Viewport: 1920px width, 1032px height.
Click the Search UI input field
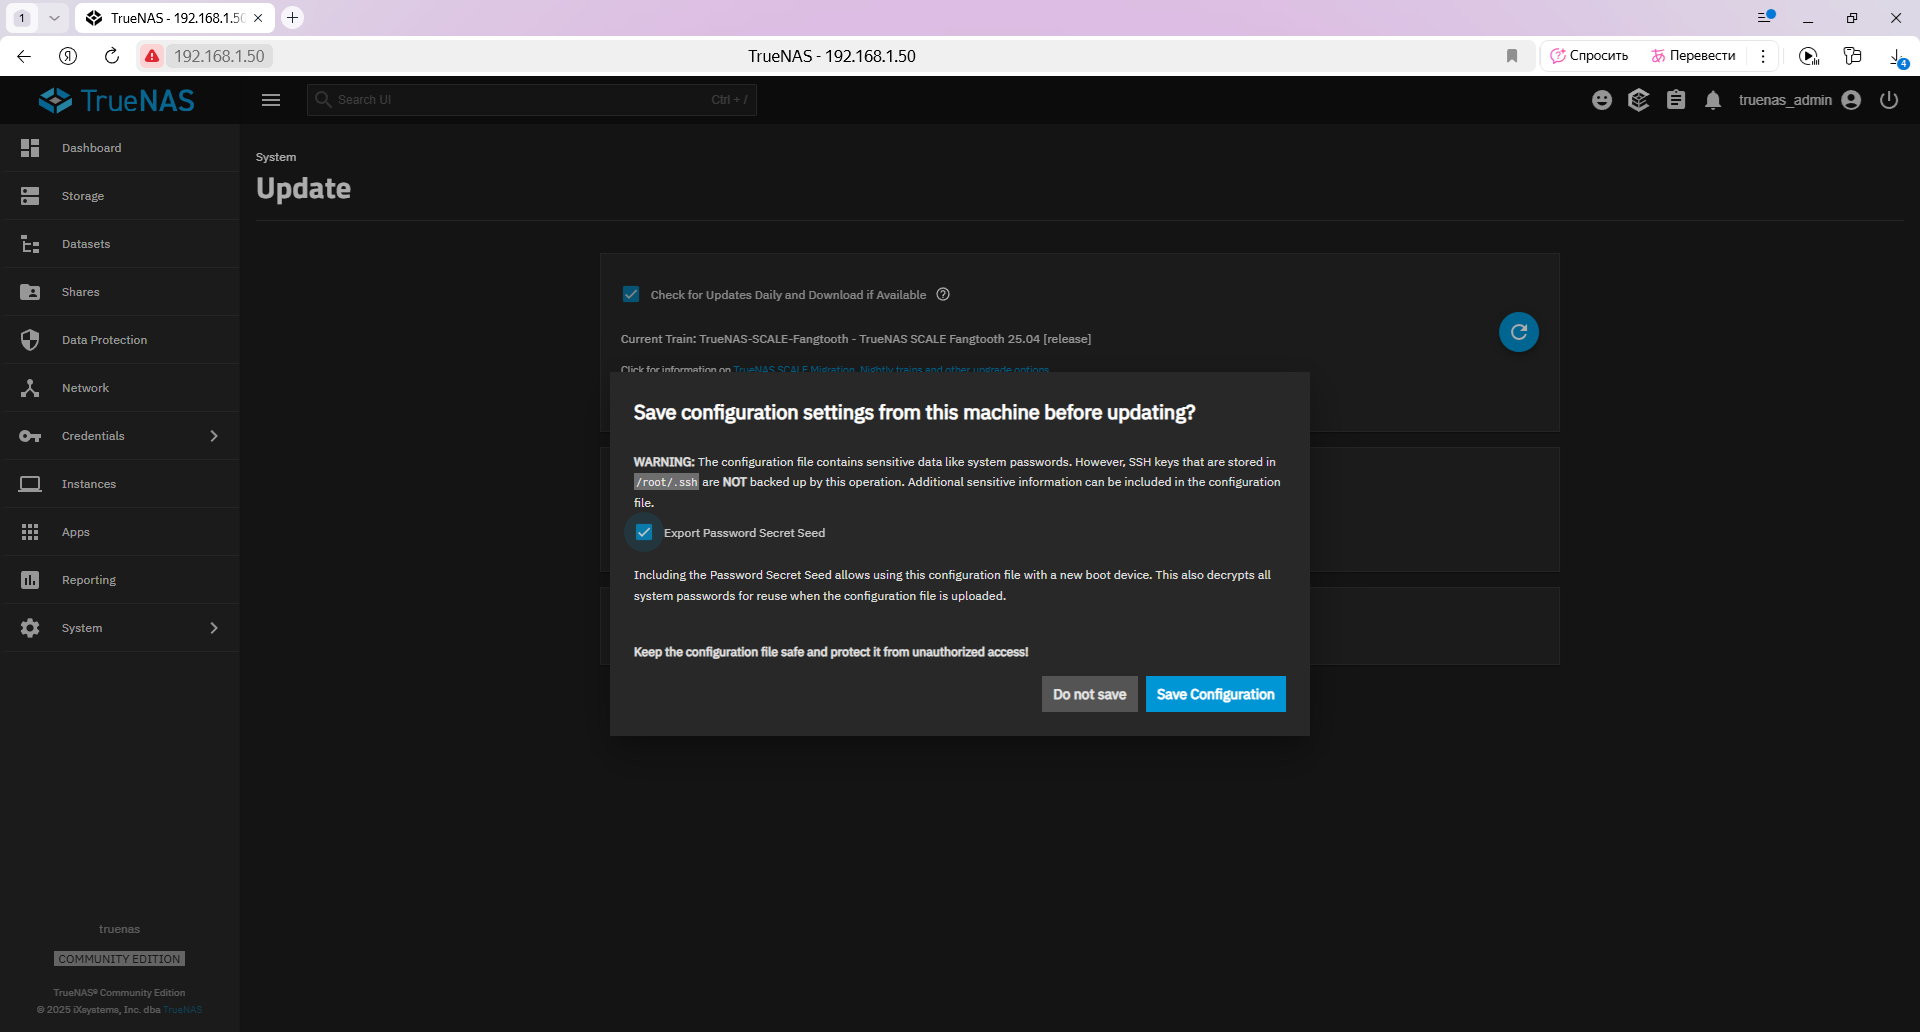coord(532,100)
